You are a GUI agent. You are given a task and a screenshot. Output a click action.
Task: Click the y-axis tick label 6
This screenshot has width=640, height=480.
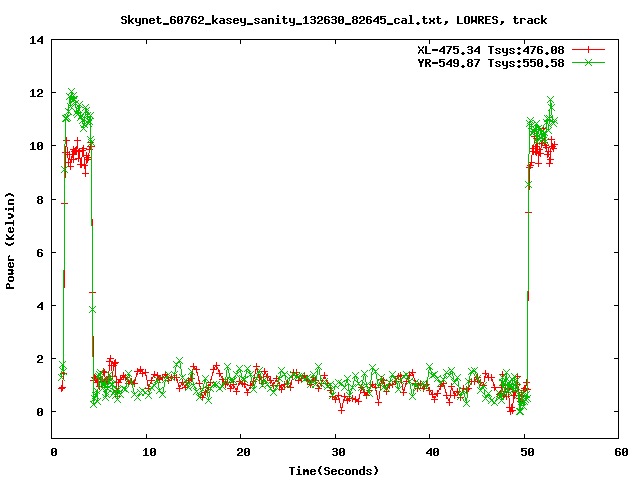coord(40,253)
